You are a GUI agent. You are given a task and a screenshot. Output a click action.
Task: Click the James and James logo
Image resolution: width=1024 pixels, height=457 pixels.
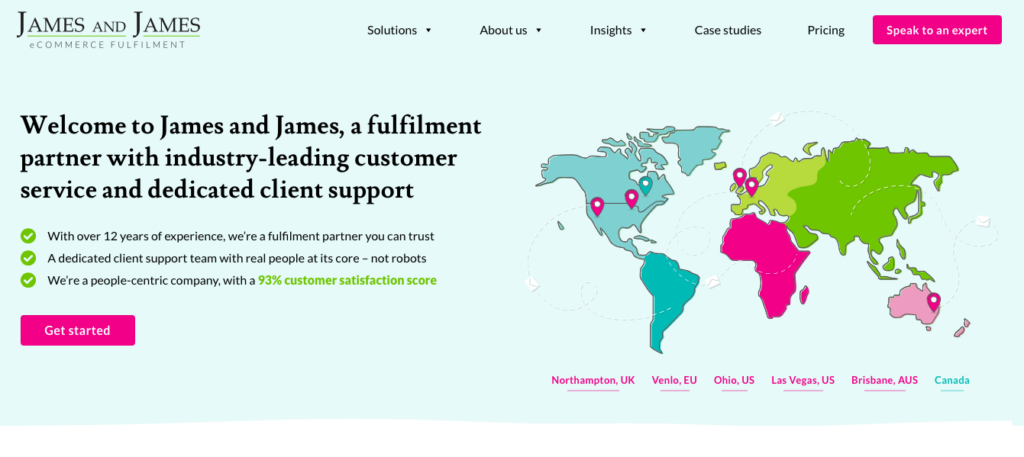pos(108,31)
